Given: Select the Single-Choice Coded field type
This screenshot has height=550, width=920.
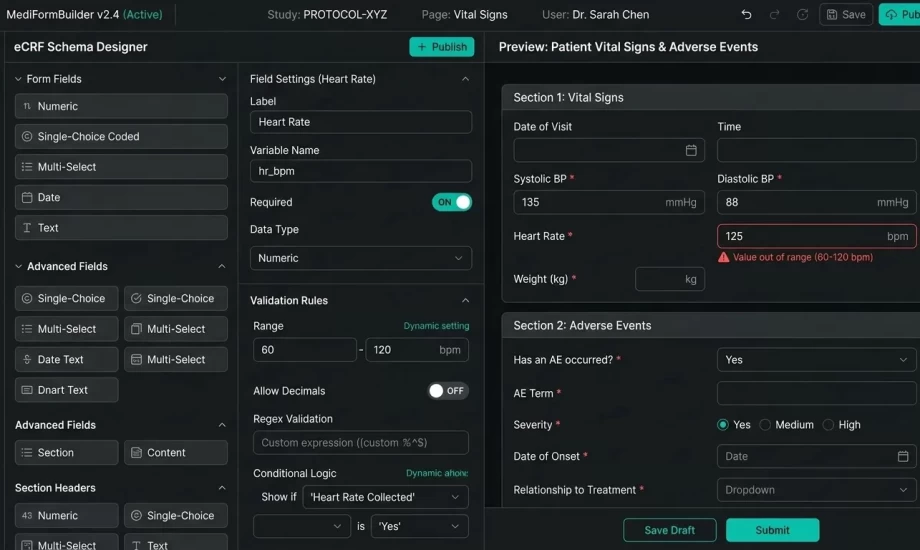Looking at the screenshot, I should point(121,136).
